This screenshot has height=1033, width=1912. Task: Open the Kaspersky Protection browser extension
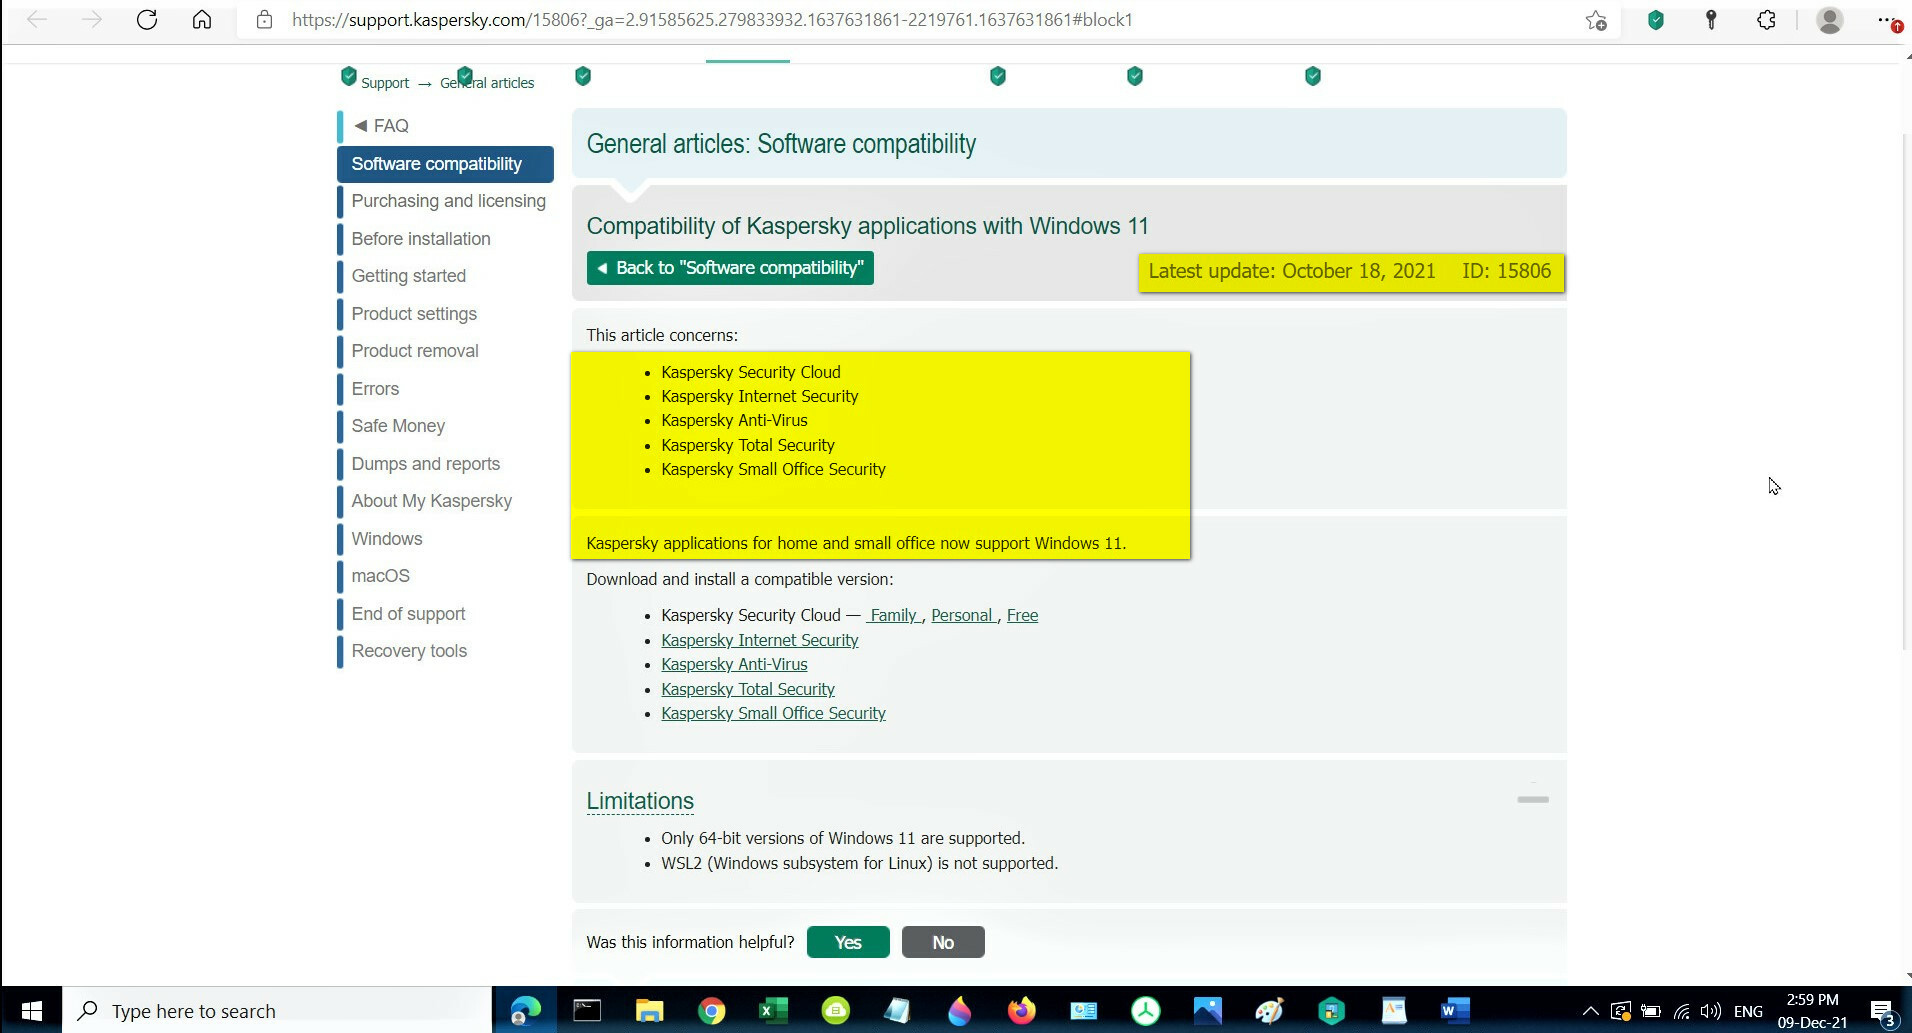(x=1656, y=20)
